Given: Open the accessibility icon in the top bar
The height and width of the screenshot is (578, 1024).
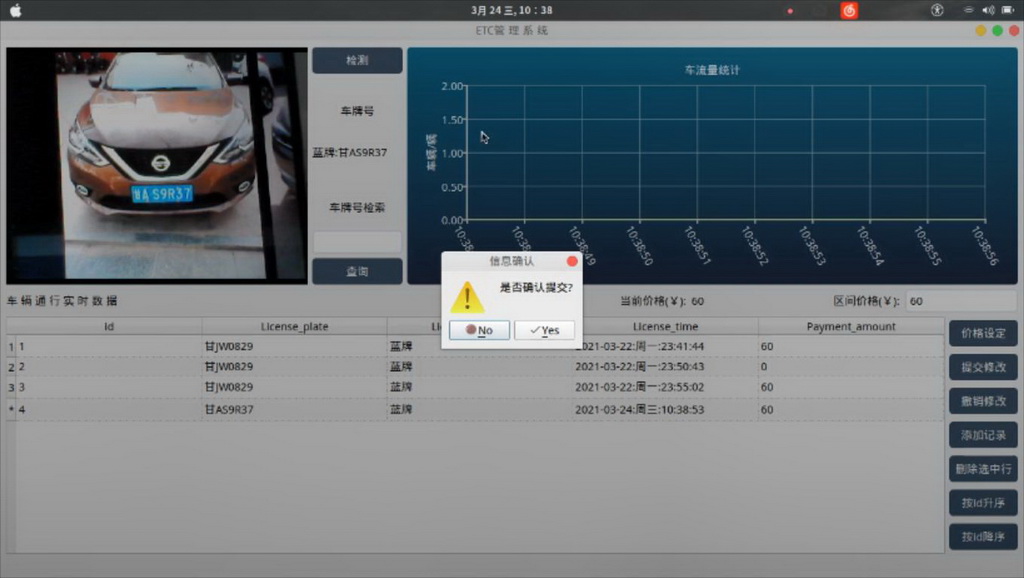Looking at the screenshot, I should [x=937, y=10].
